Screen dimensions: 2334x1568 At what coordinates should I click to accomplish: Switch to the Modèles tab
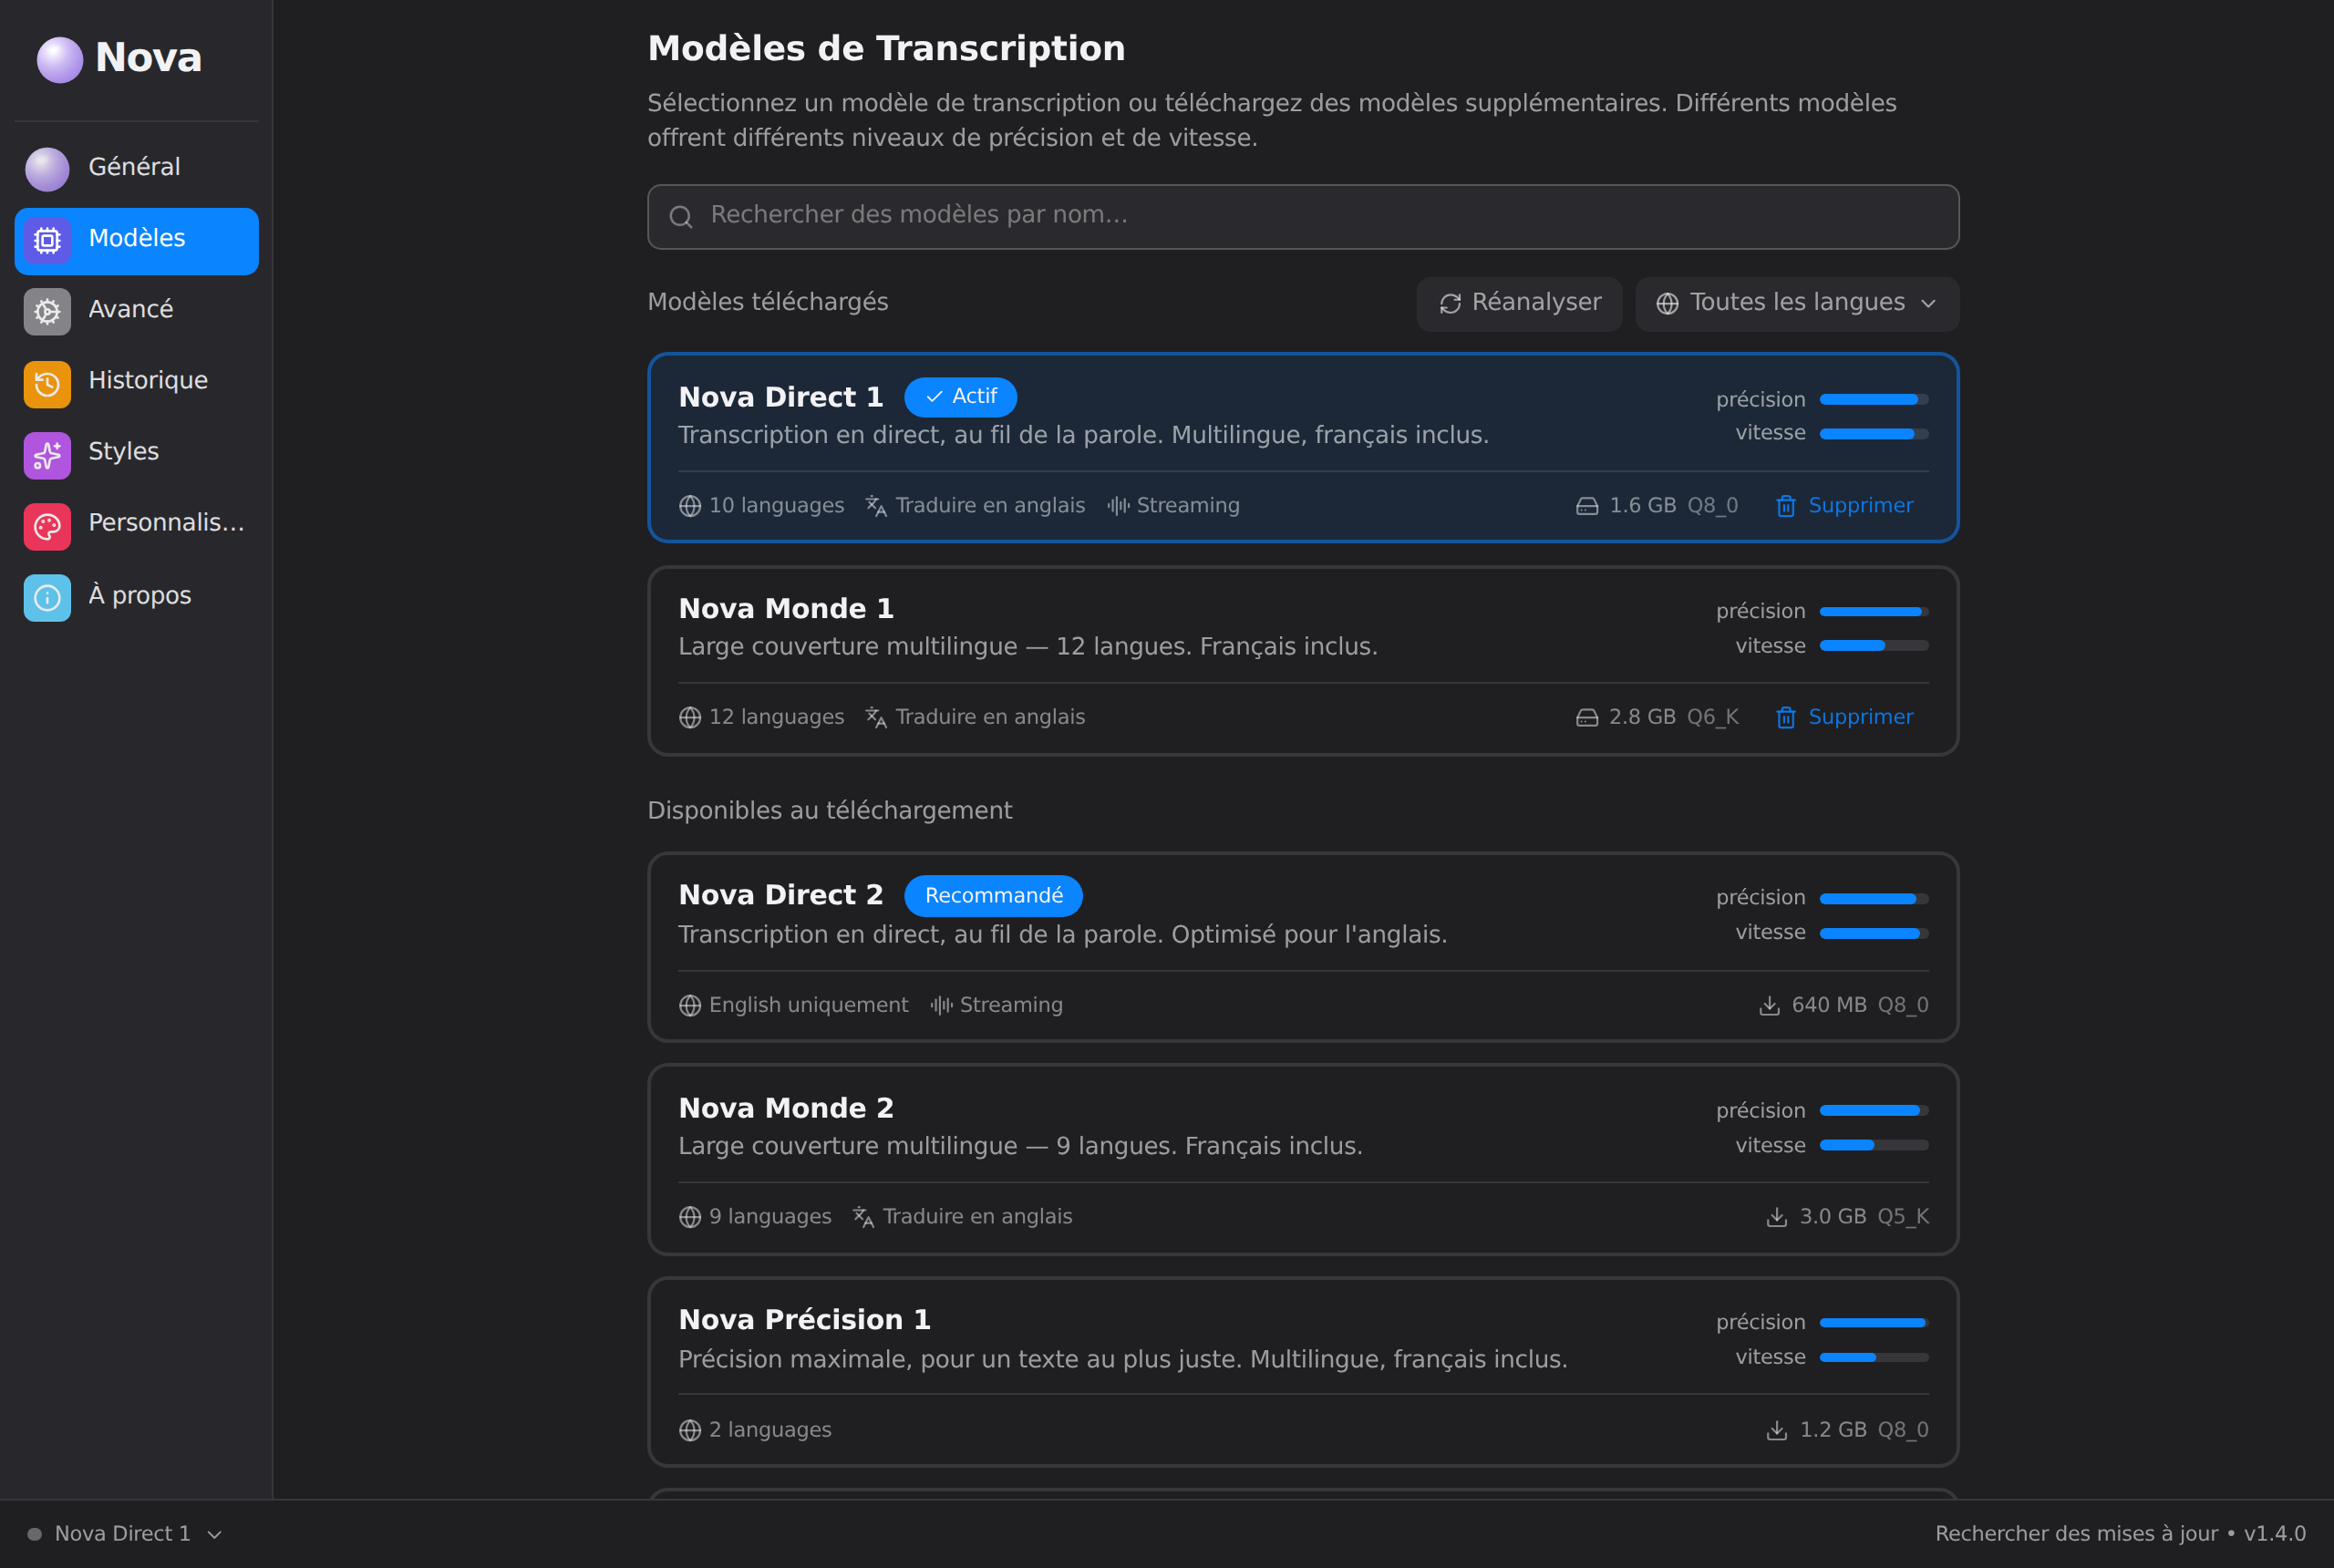137,240
